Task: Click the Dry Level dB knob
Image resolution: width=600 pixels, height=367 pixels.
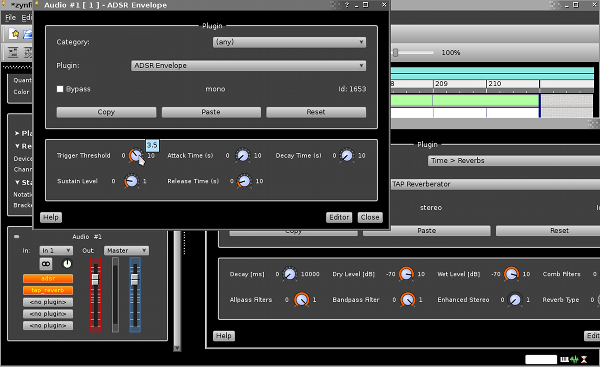Action: pos(406,274)
